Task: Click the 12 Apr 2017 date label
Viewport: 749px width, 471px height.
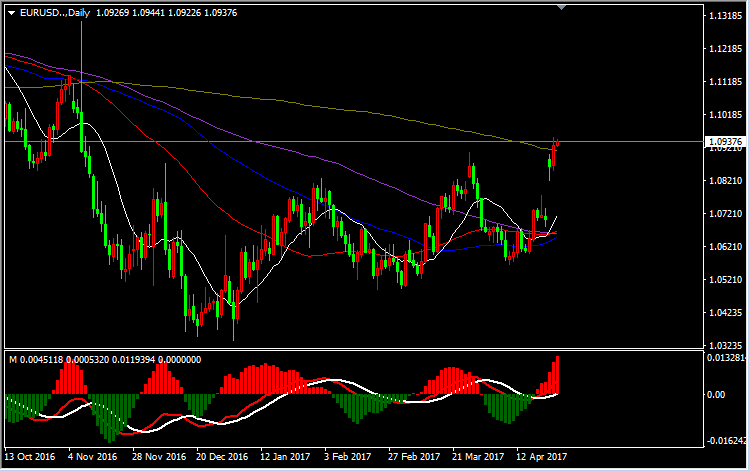Action: click(x=542, y=457)
